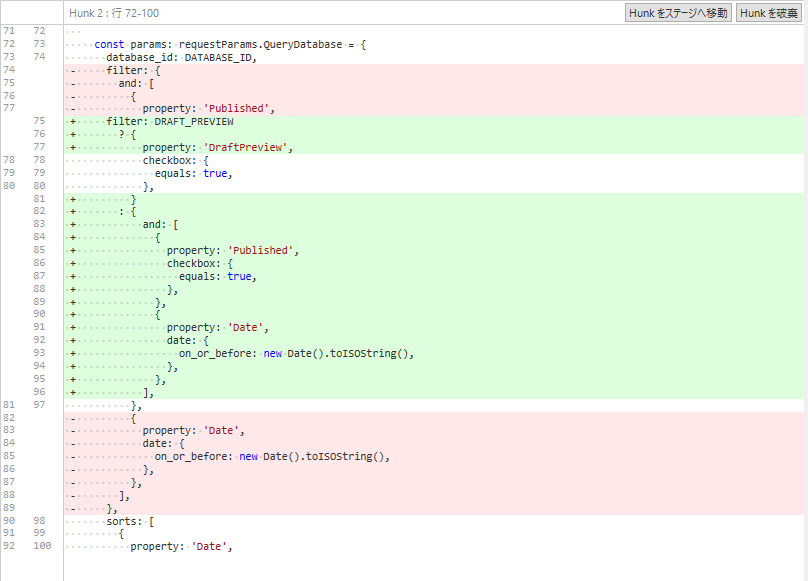Click new line number 100
This screenshot has height=581, width=808.
coord(40,546)
